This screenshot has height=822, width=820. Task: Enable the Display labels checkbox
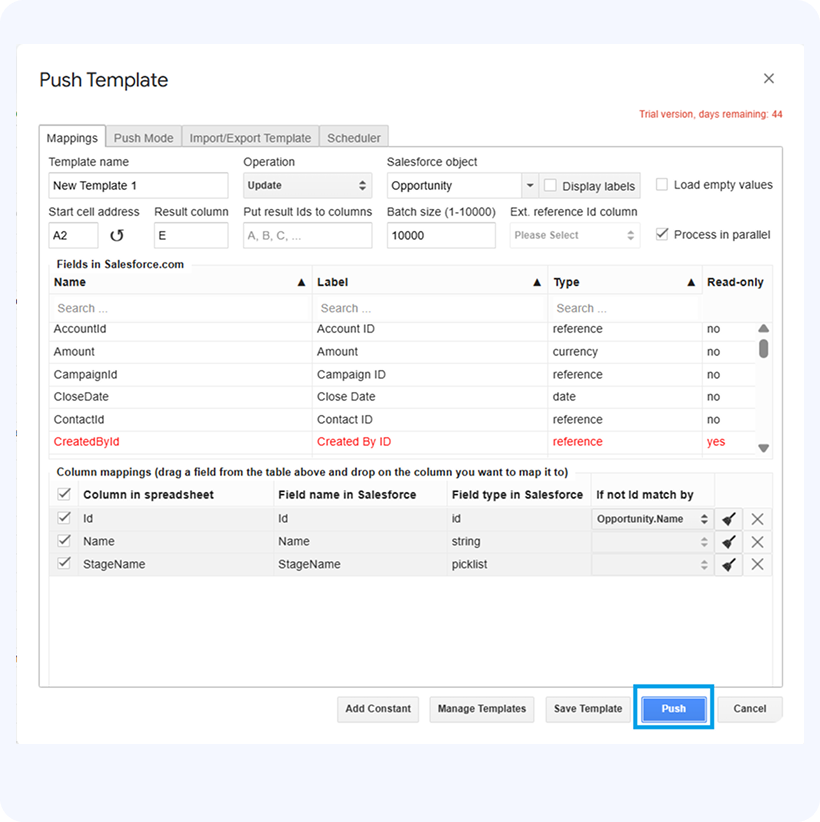[x=550, y=186]
